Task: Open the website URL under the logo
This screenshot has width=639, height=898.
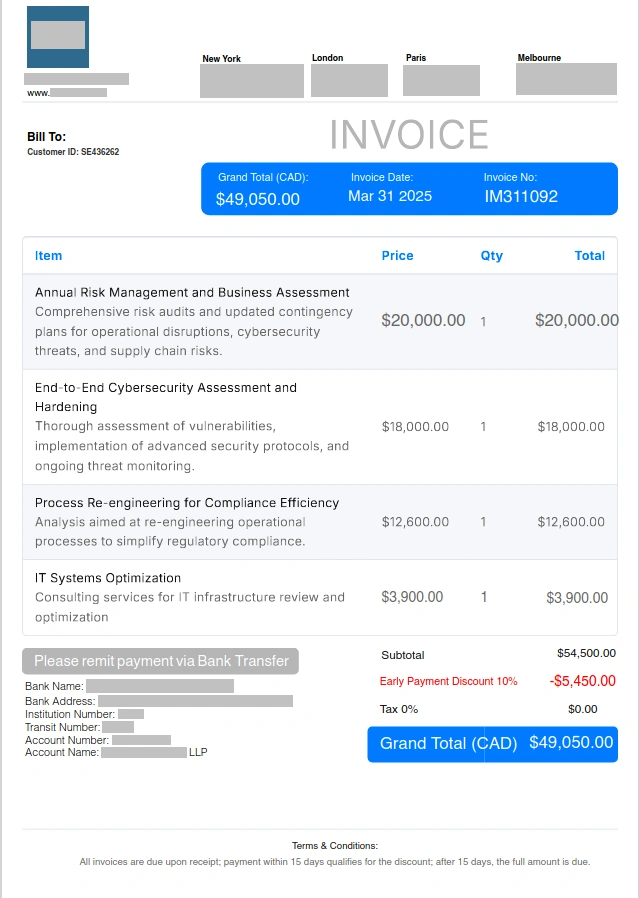Action: click(x=66, y=93)
